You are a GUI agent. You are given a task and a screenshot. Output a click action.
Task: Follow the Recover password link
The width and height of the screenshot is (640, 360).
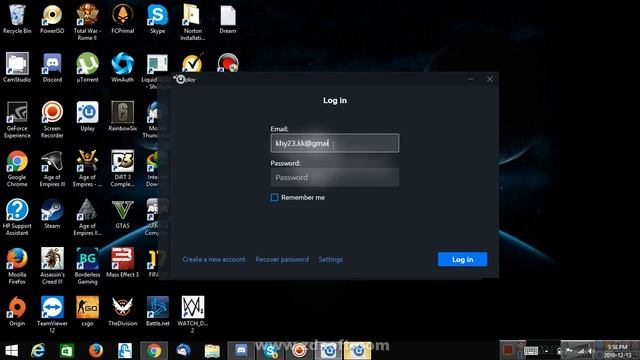point(282,260)
